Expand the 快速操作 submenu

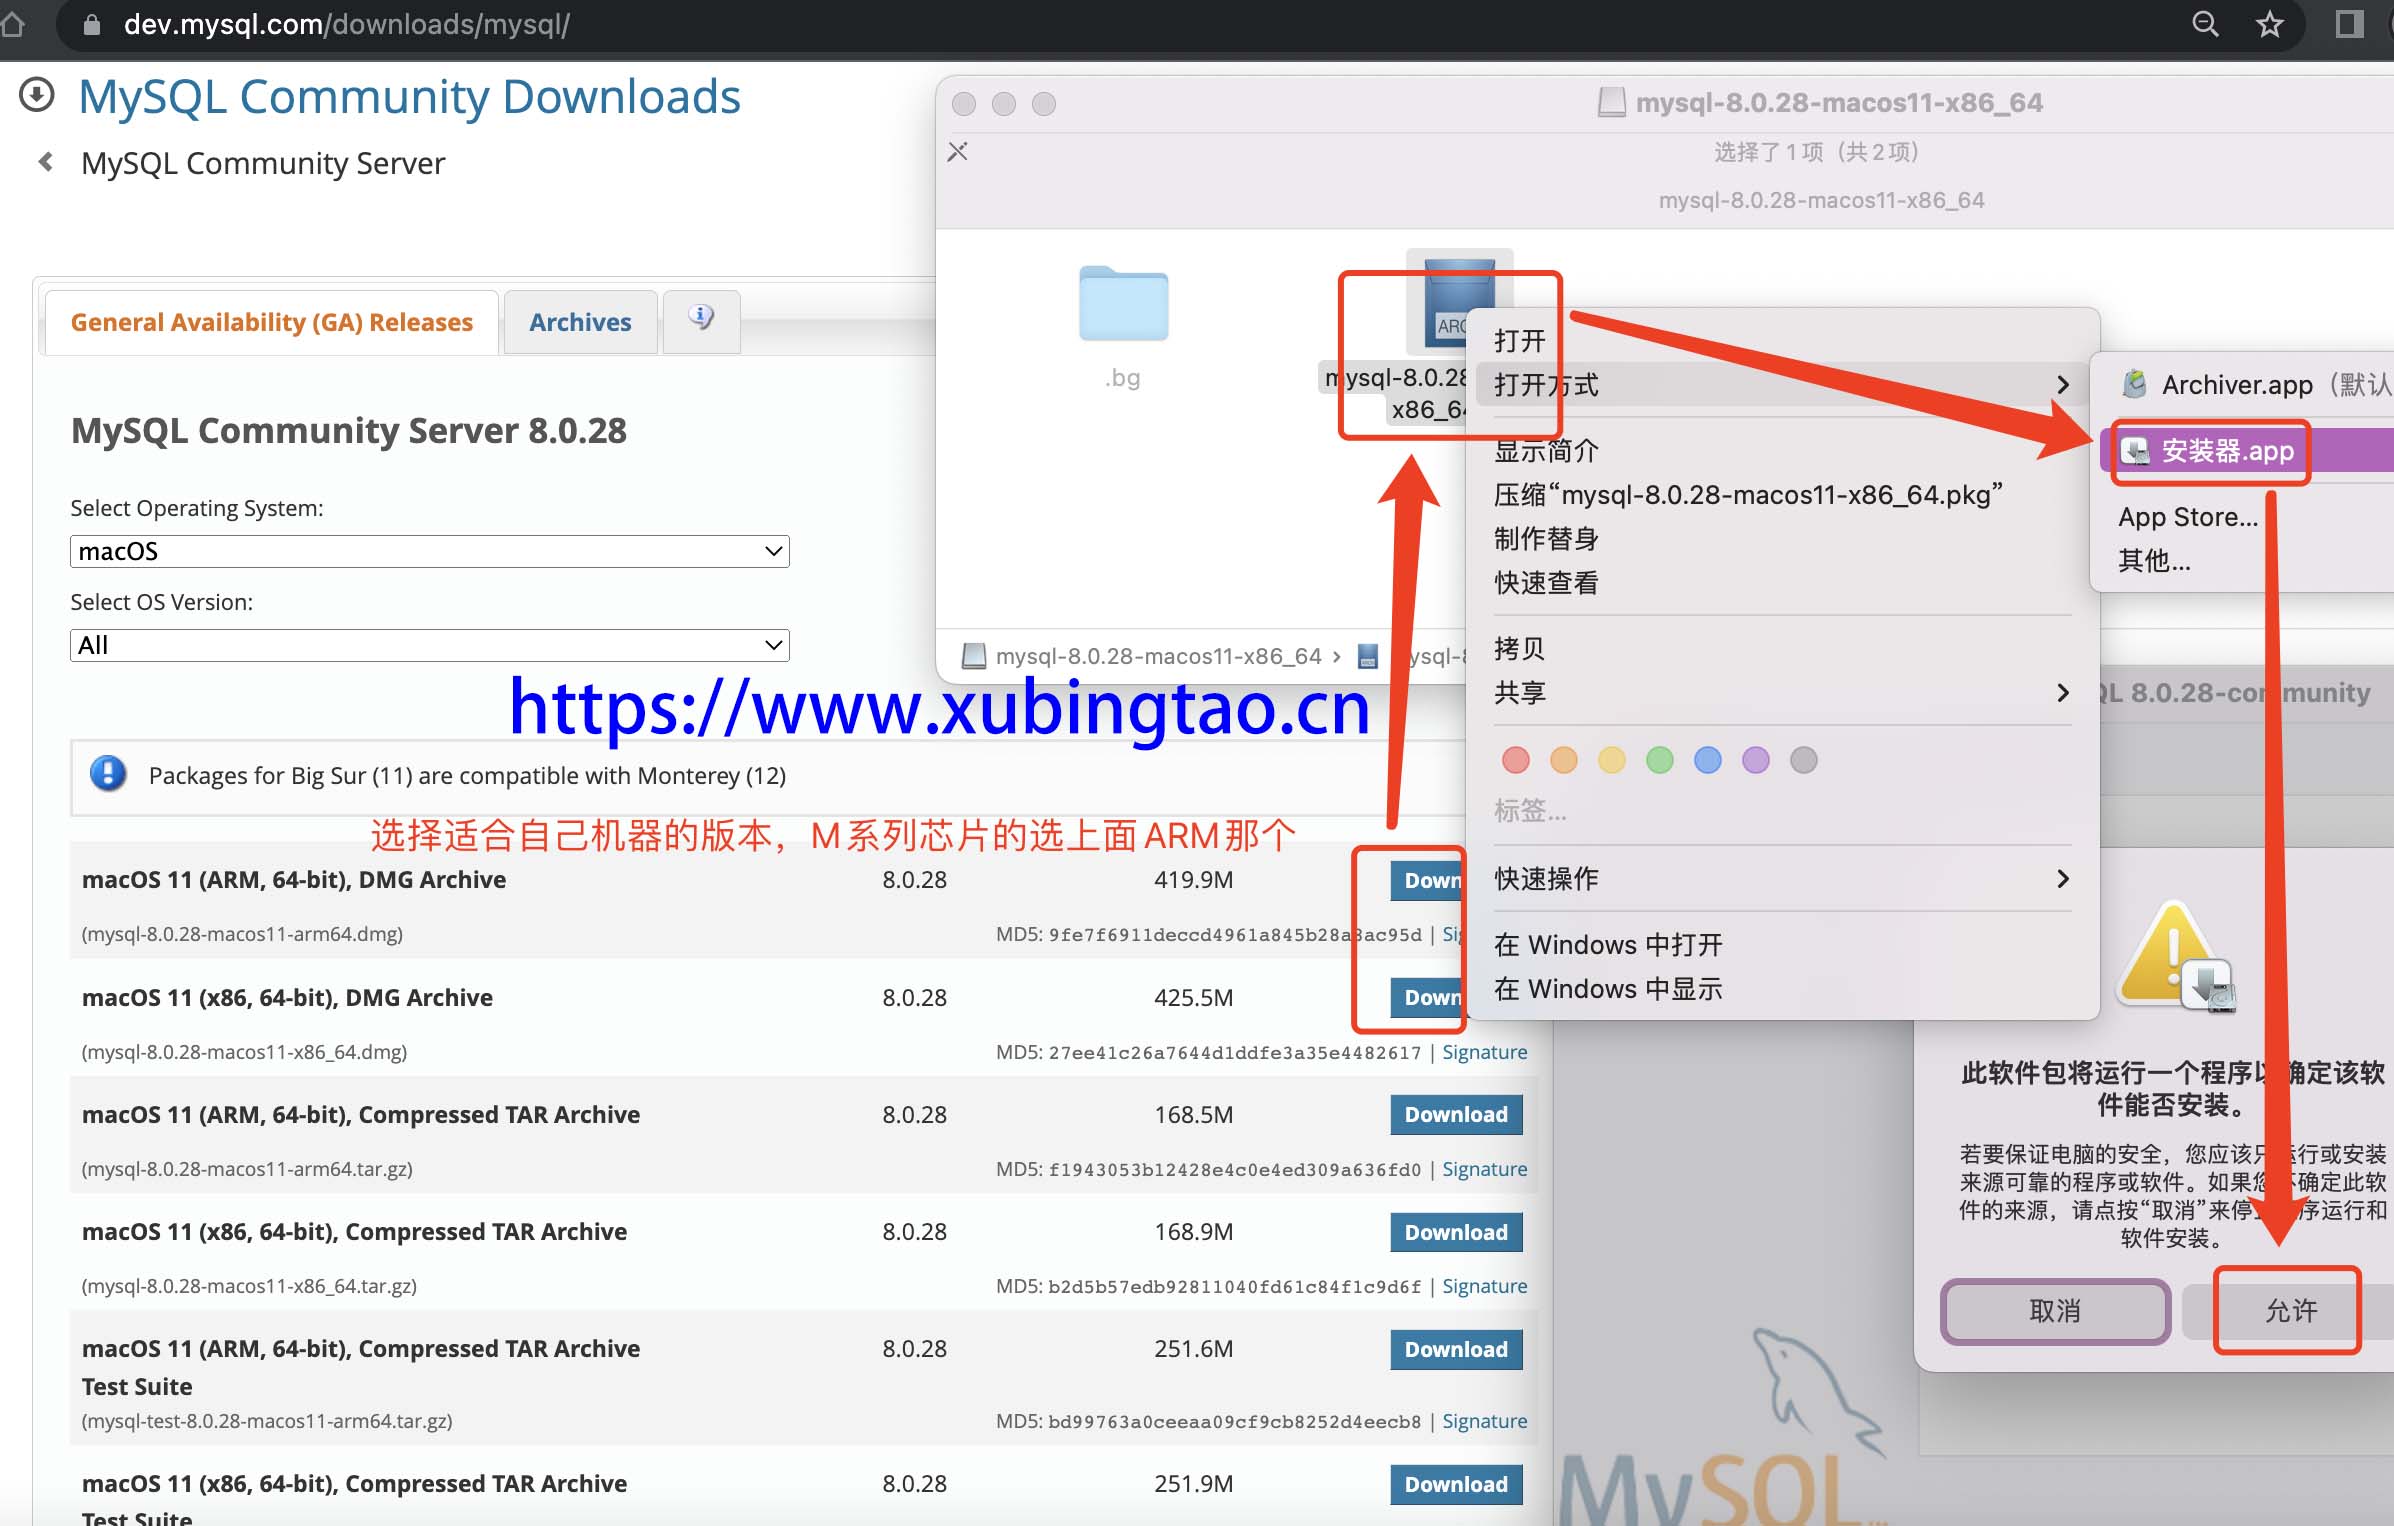pos(1780,879)
